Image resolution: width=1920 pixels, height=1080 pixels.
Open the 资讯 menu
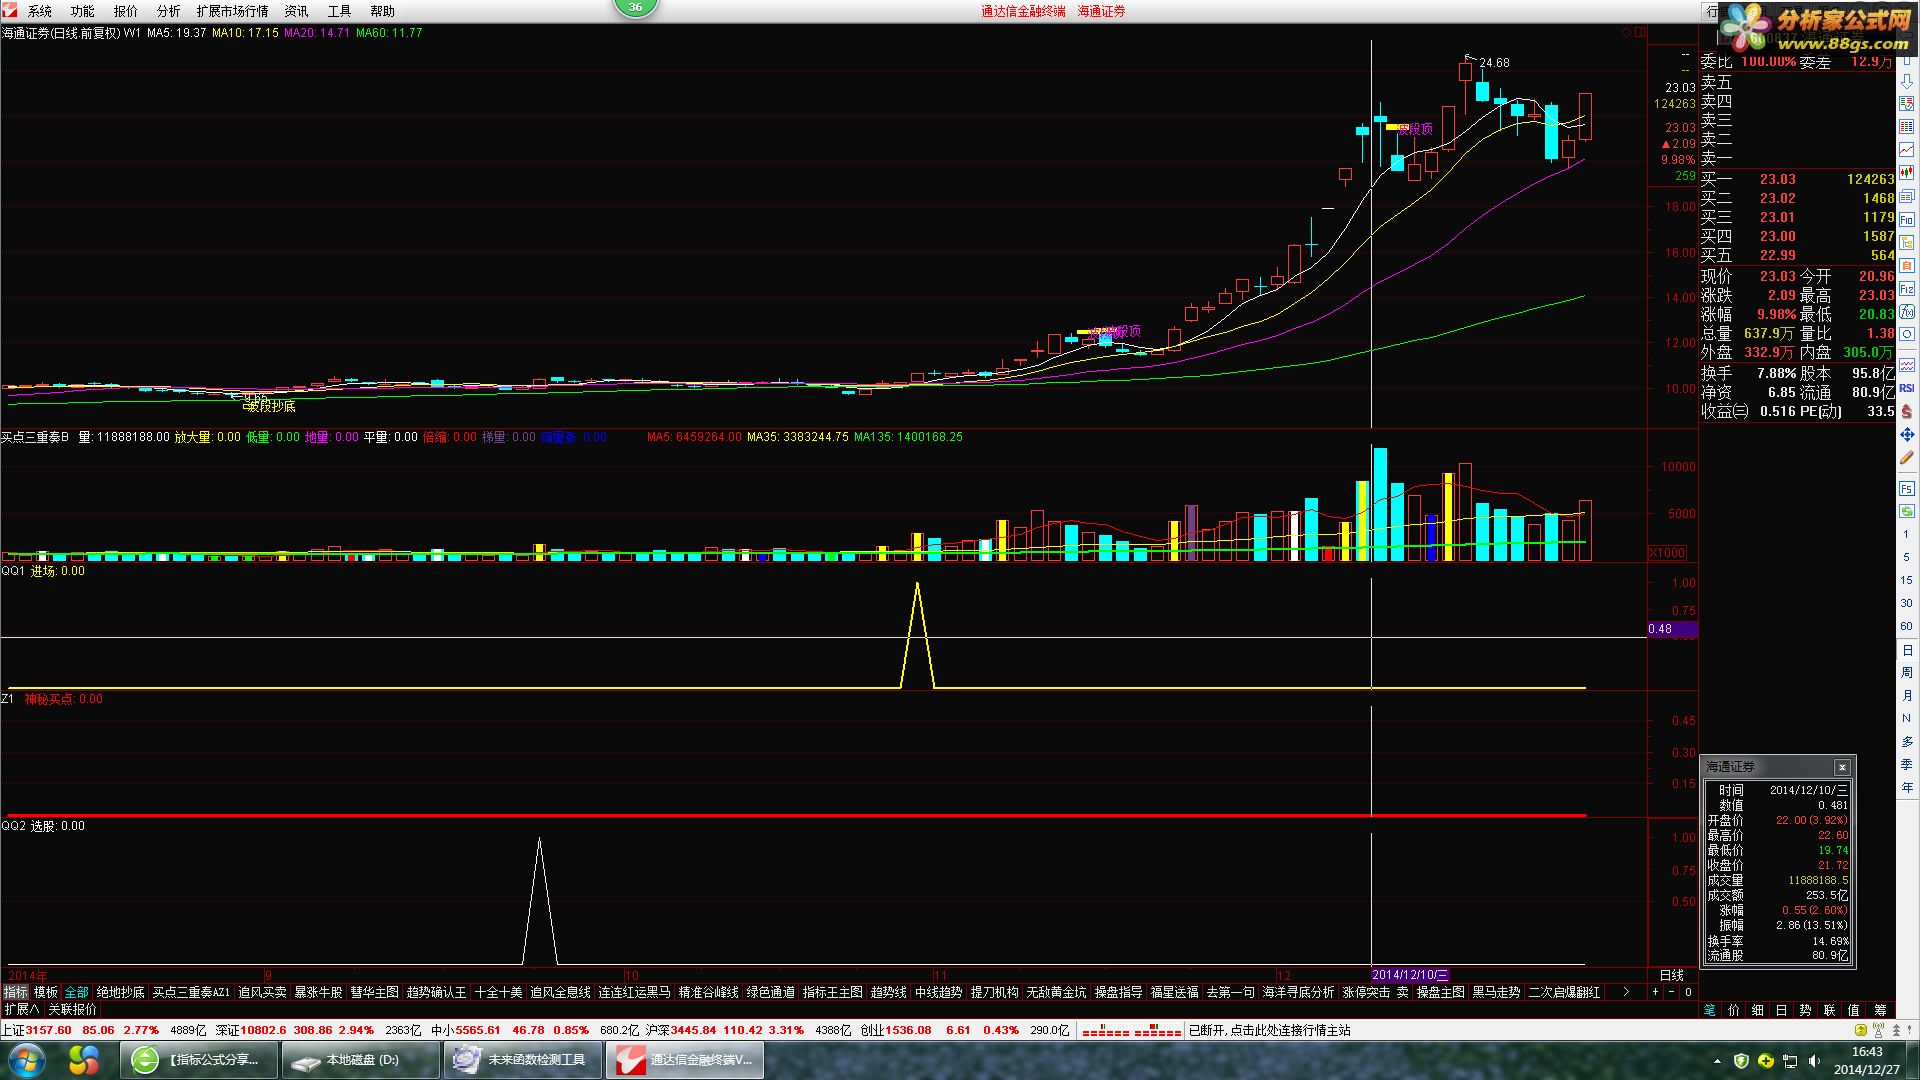click(297, 11)
